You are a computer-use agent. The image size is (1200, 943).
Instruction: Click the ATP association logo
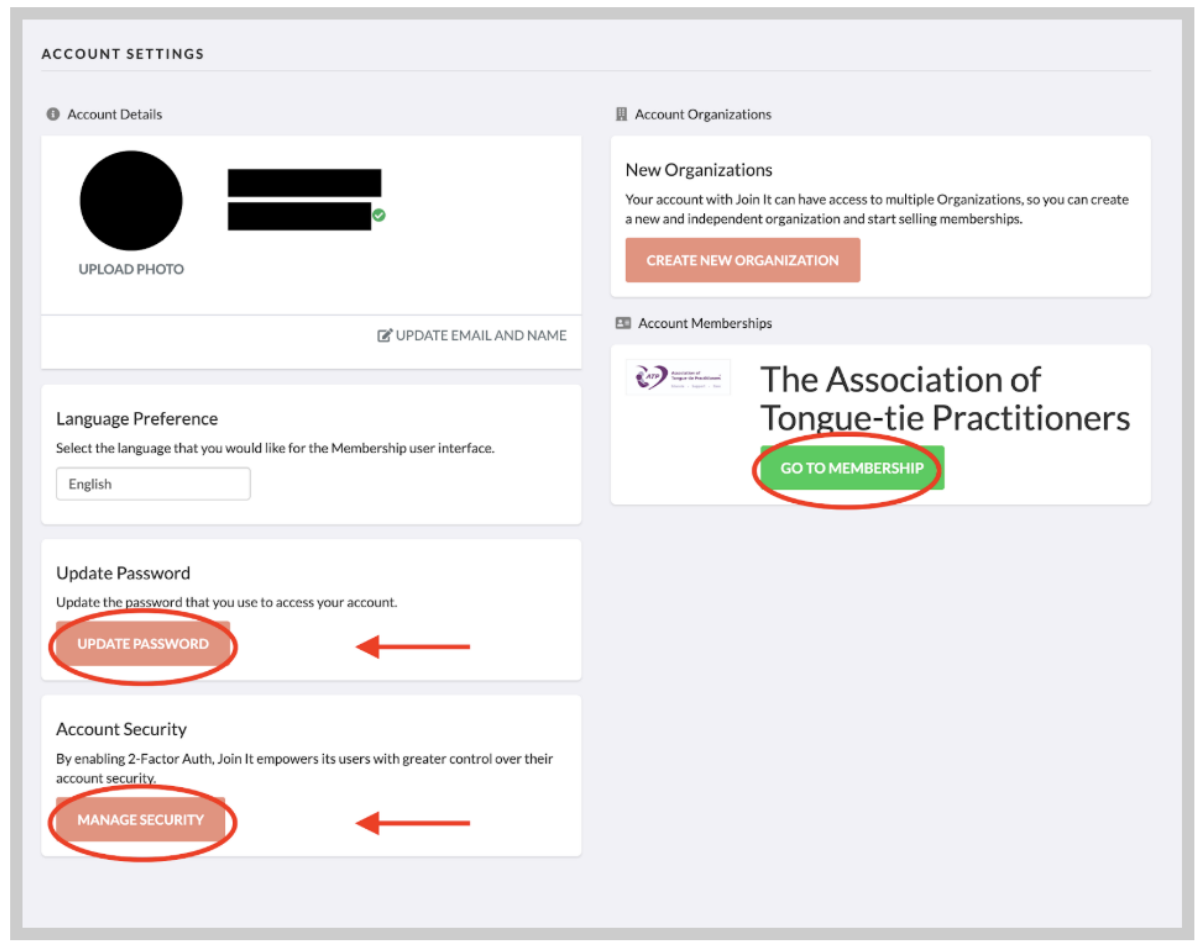pyautogui.click(x=678, y=378)
